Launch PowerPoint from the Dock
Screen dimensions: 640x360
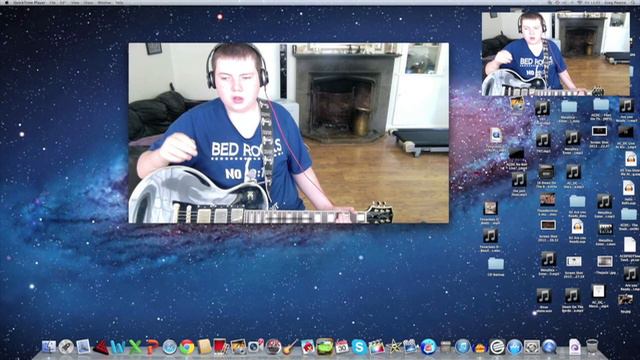pyautogui.click(x=152, y=347)
